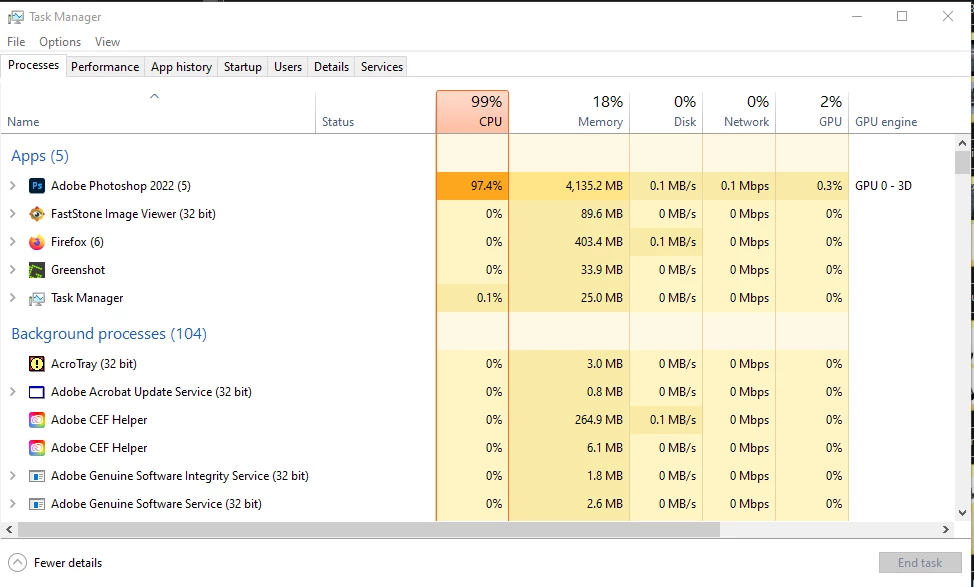Sort by the CPU column header
The width and height of the screenshot is (974, 587).
click(472, 112)
